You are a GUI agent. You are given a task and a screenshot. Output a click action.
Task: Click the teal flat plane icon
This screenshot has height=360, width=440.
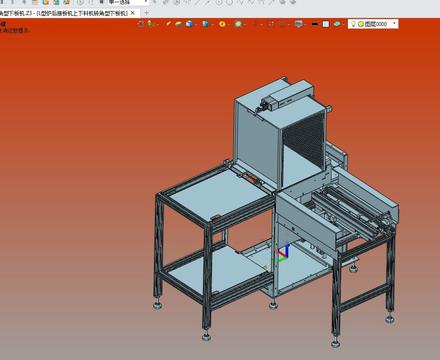coord(337,24)
